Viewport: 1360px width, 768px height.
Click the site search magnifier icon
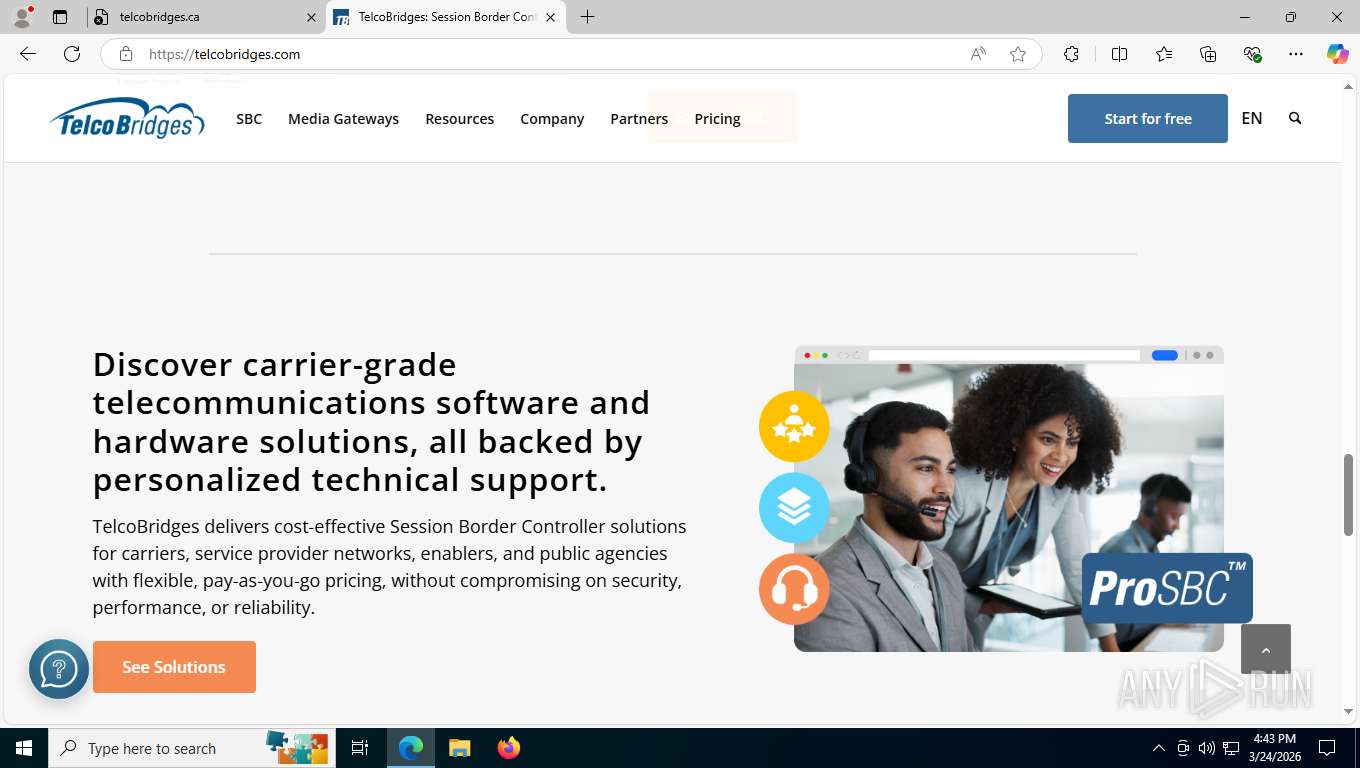pos(1295,118)
